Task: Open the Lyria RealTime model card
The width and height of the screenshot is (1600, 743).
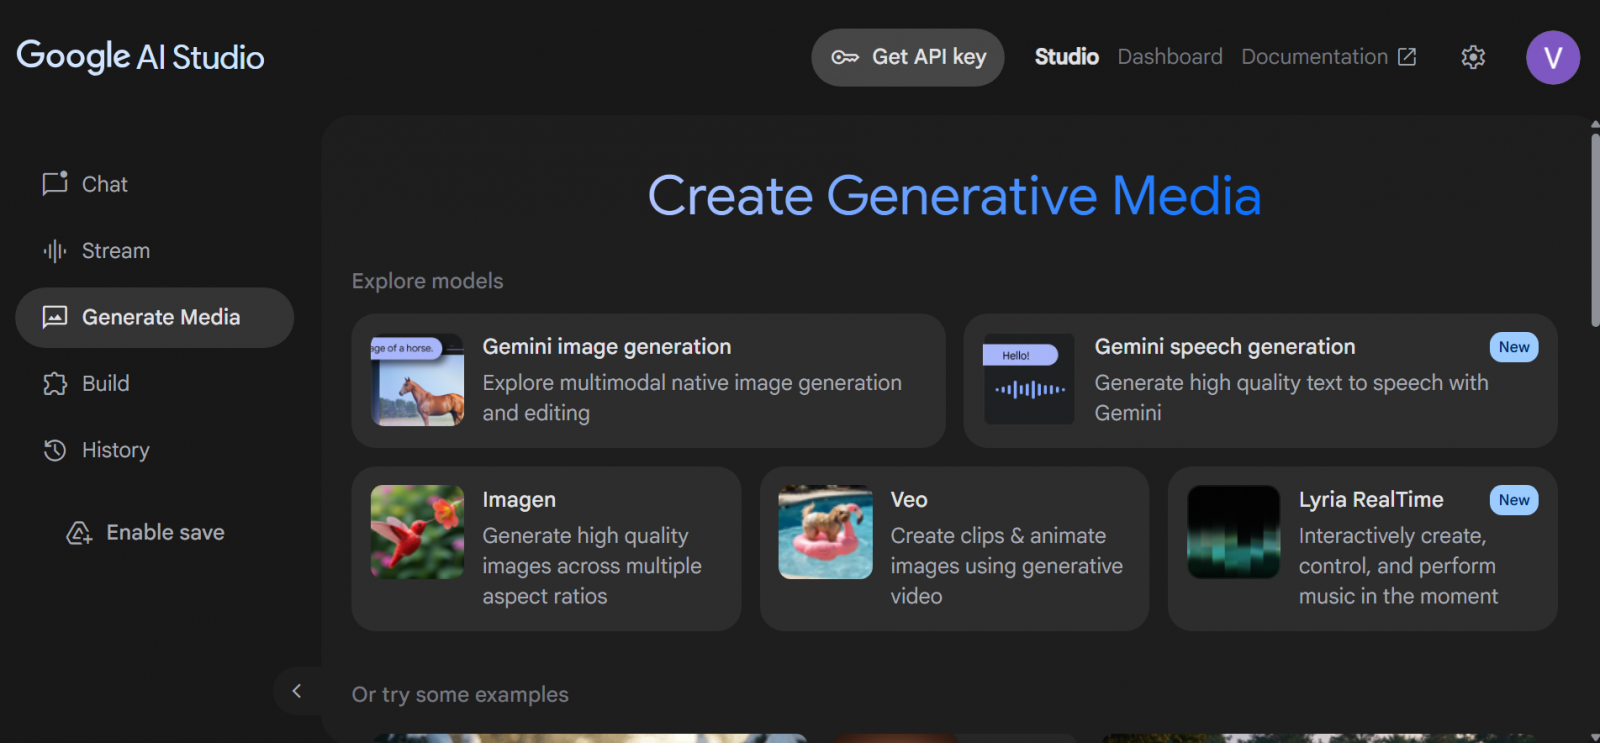Action: click(1362, 548)
